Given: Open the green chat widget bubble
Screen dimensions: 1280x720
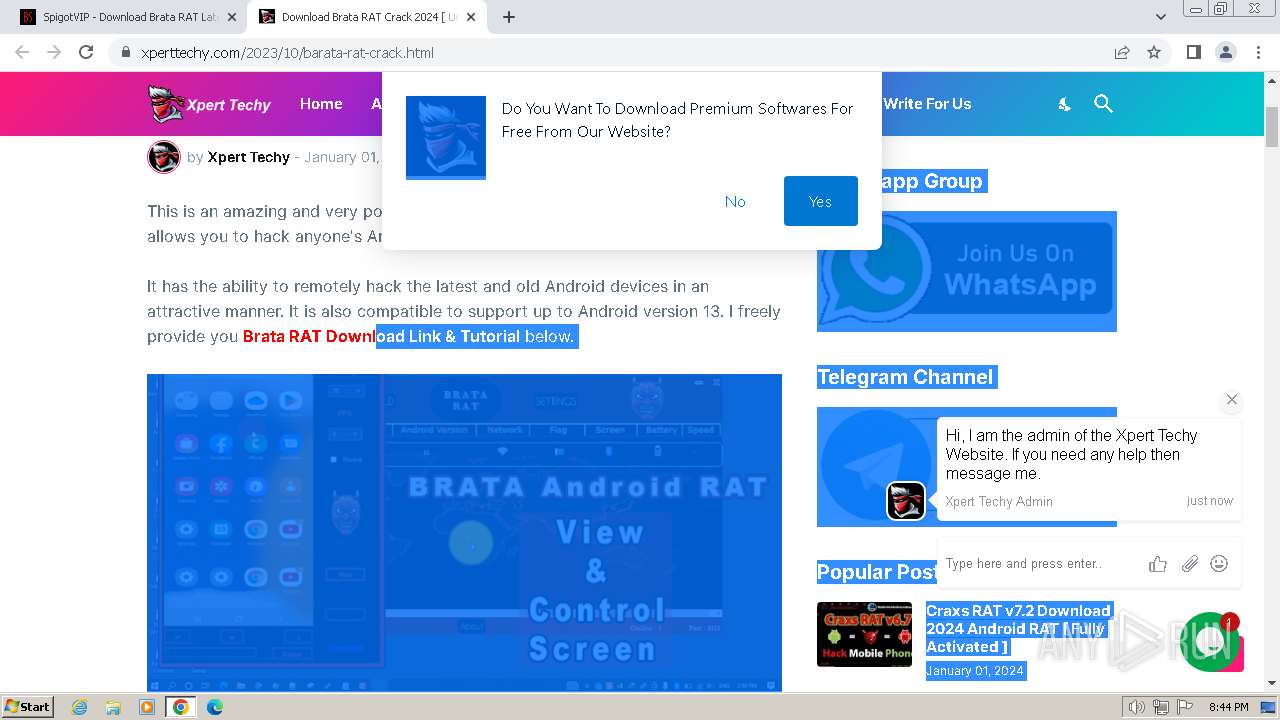Looking at the screenshot, I should (x=1211, y=642).
